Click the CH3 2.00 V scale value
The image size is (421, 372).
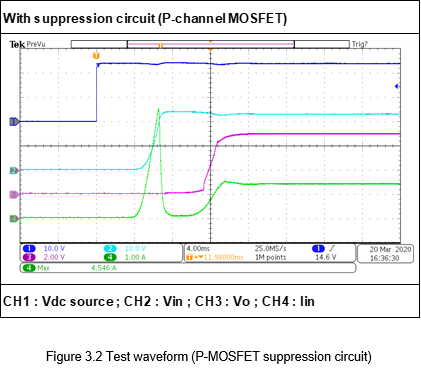(x=54, y=257)
